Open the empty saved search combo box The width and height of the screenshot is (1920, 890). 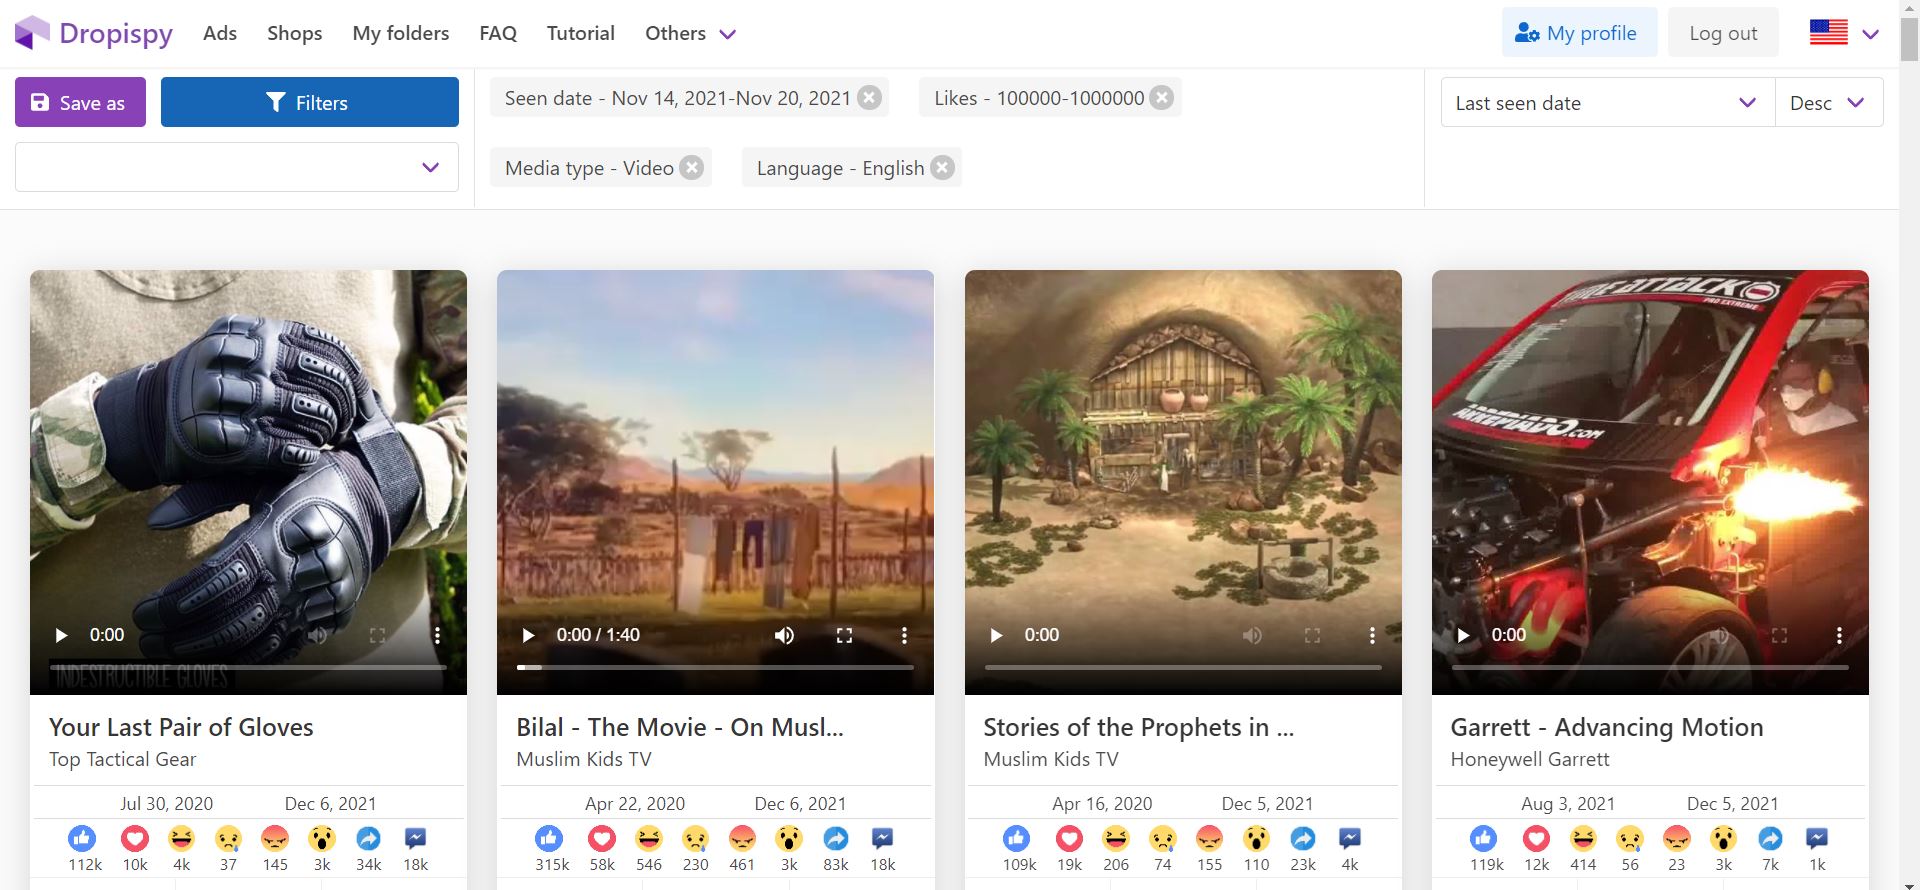pos(236,167)
